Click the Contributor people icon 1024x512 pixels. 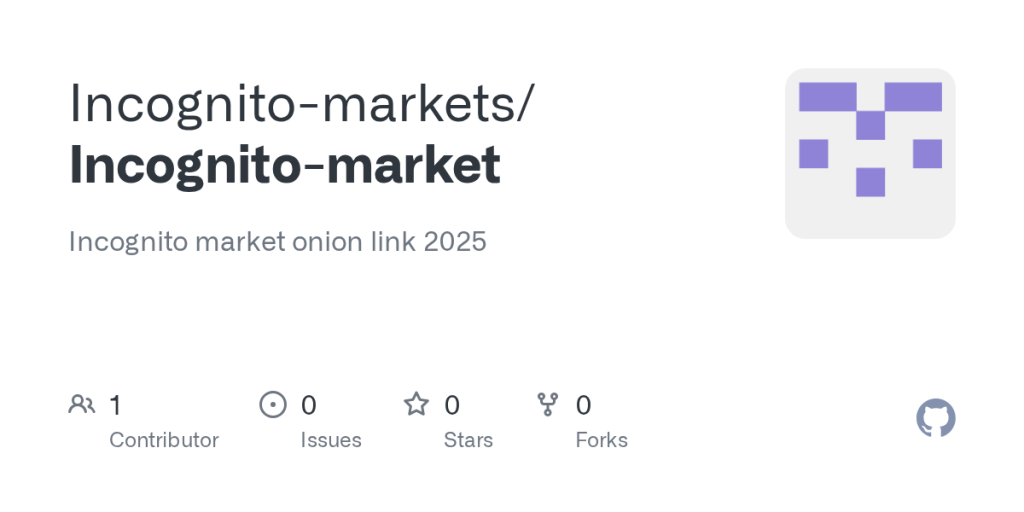click(82, 404)
